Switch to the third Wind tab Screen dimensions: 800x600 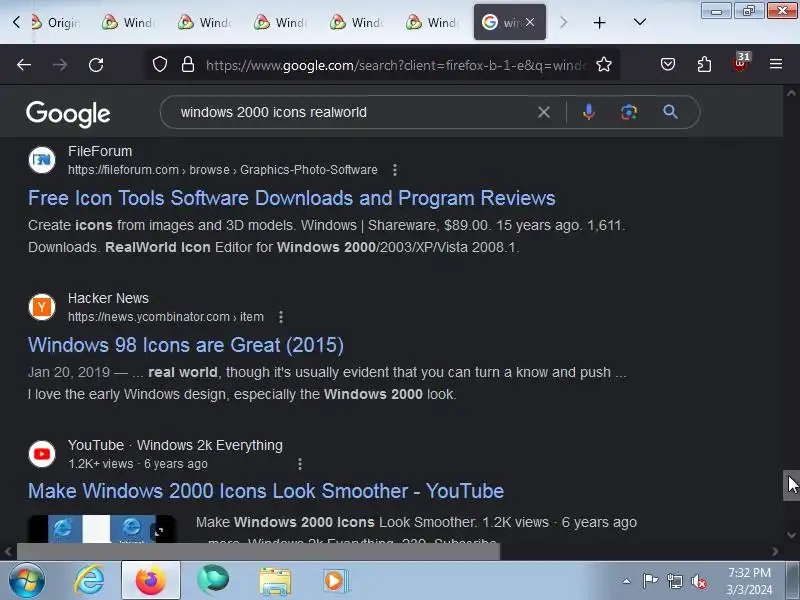pyautogui.click(x=281, y=22)
